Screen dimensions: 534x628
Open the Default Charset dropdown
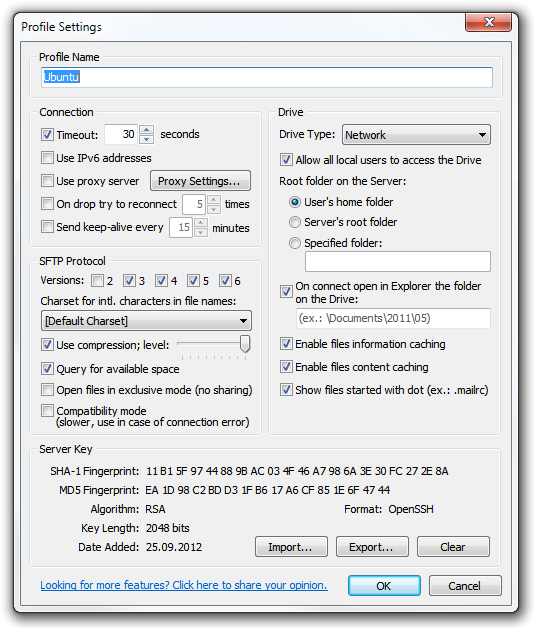(146, 321)
